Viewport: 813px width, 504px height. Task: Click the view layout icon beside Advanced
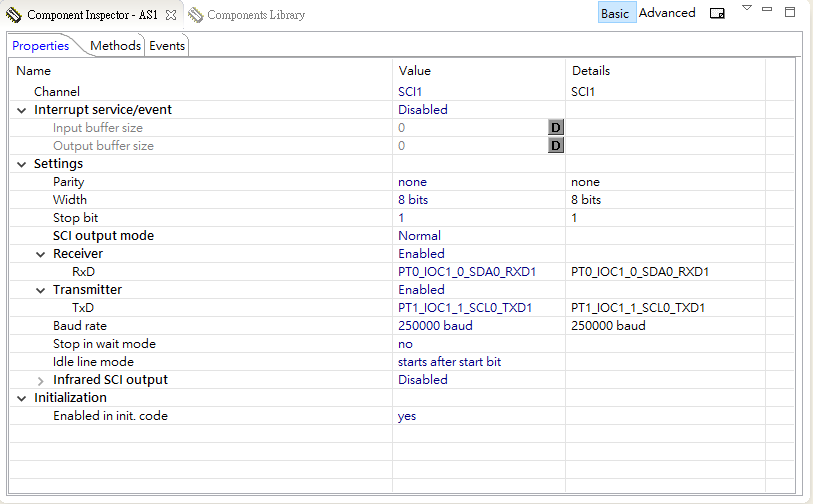(x=717, y=14)
